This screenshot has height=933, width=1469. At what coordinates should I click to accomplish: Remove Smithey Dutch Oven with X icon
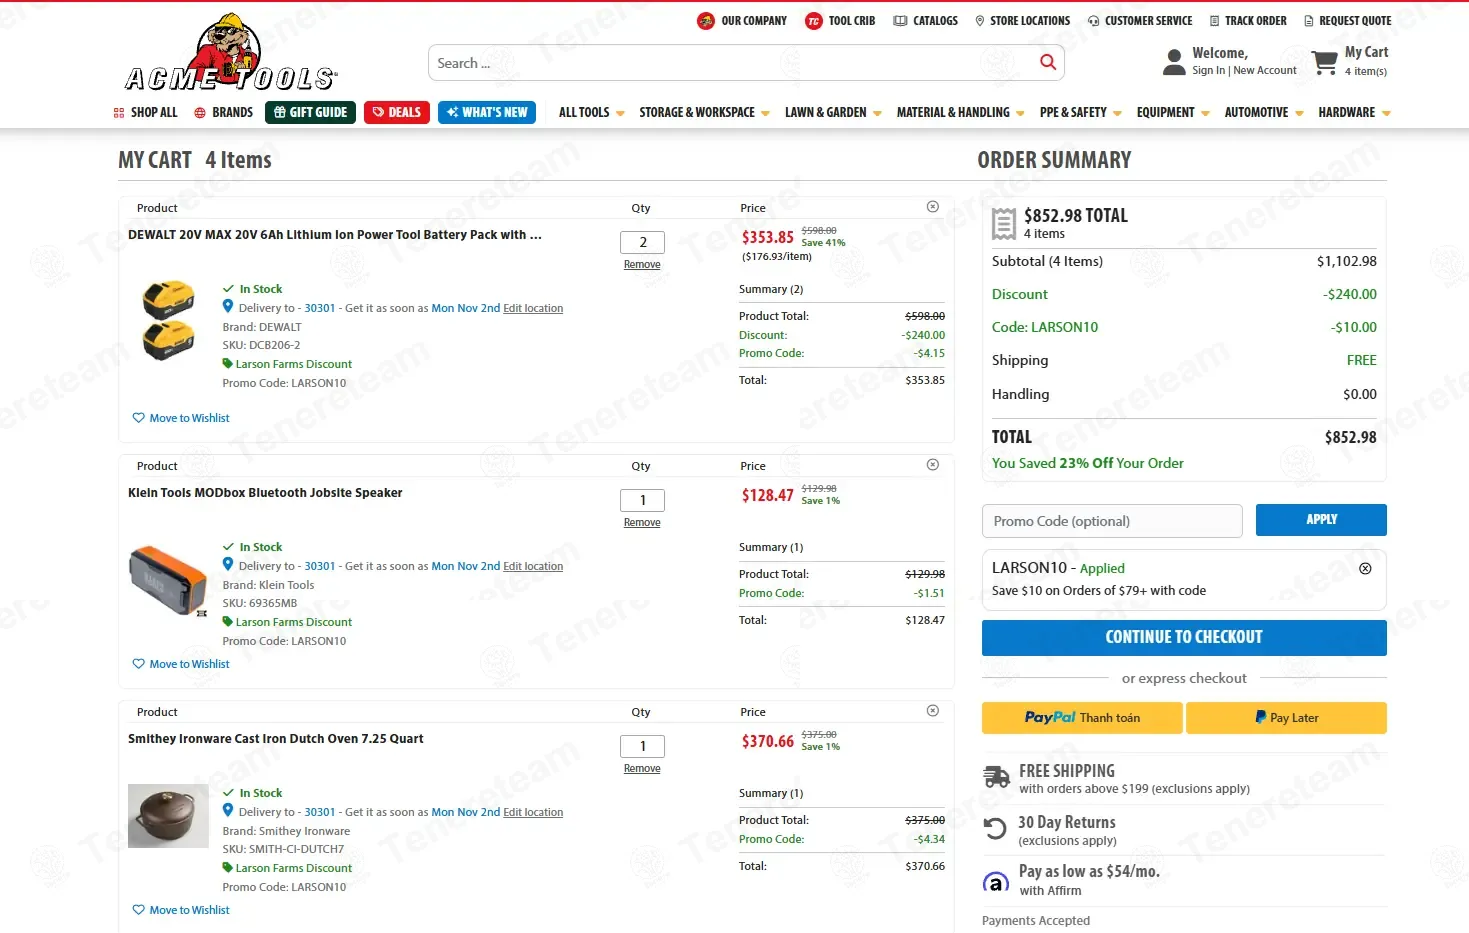933,711
